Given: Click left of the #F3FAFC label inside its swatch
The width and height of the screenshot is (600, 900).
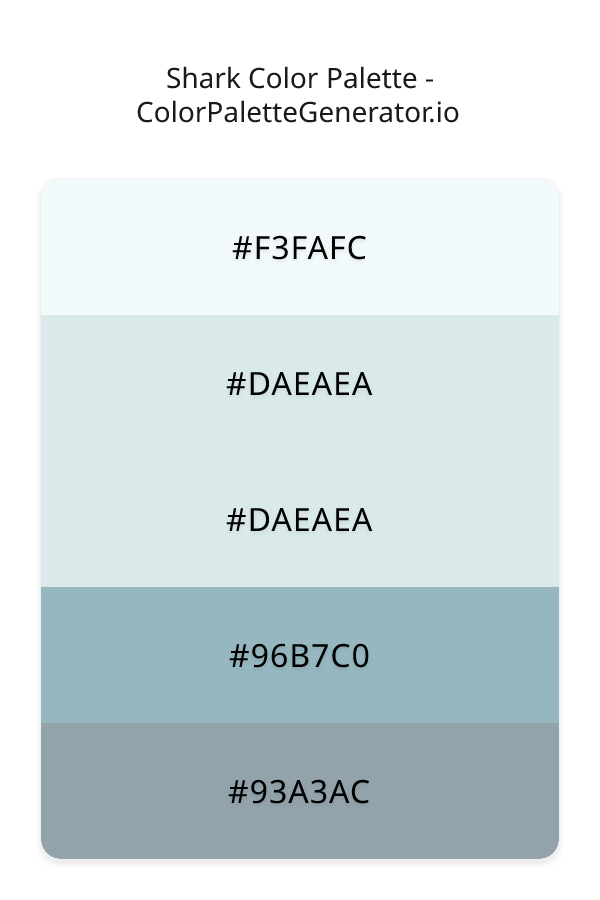Looking at the screenshot, I should [x=130, y=248].
